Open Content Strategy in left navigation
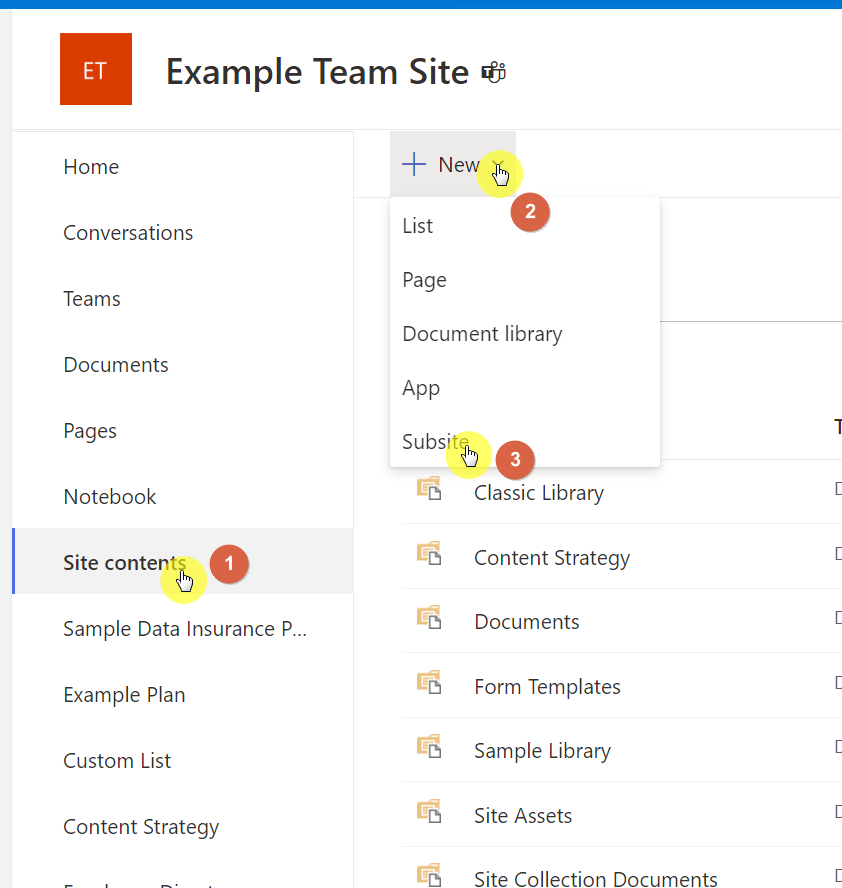Viewport: 842px width, 888px height. pyautogui.click(x=141, y=827)
